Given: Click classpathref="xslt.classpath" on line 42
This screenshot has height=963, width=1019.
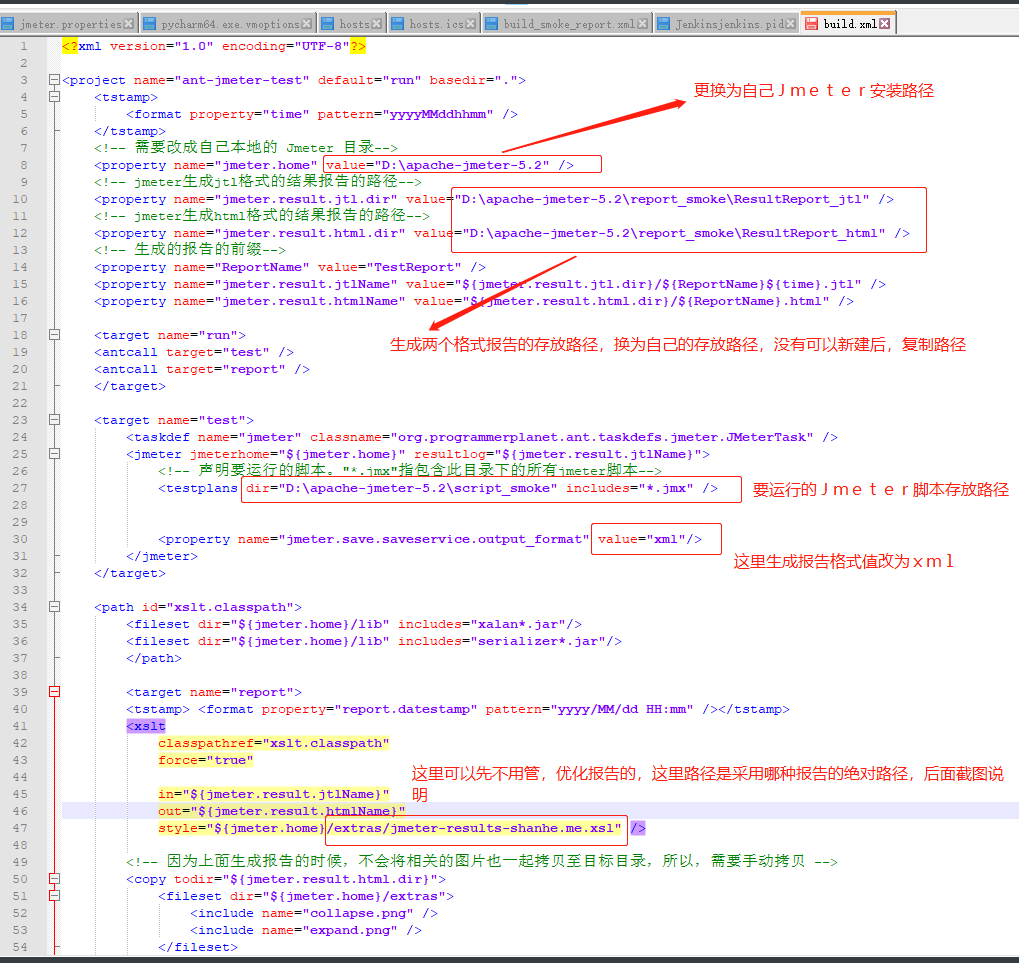Looking at the screenshot, I should point(274,743).
